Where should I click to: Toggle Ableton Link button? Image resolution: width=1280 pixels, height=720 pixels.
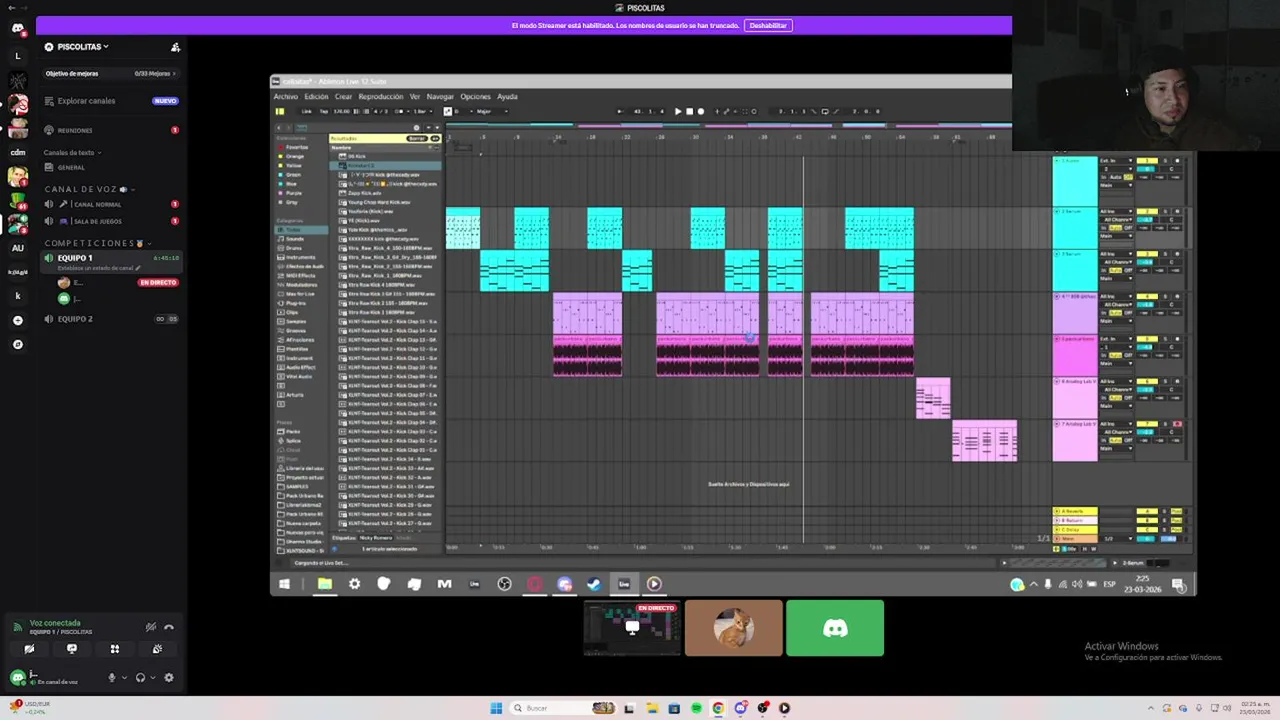[306, 111]
